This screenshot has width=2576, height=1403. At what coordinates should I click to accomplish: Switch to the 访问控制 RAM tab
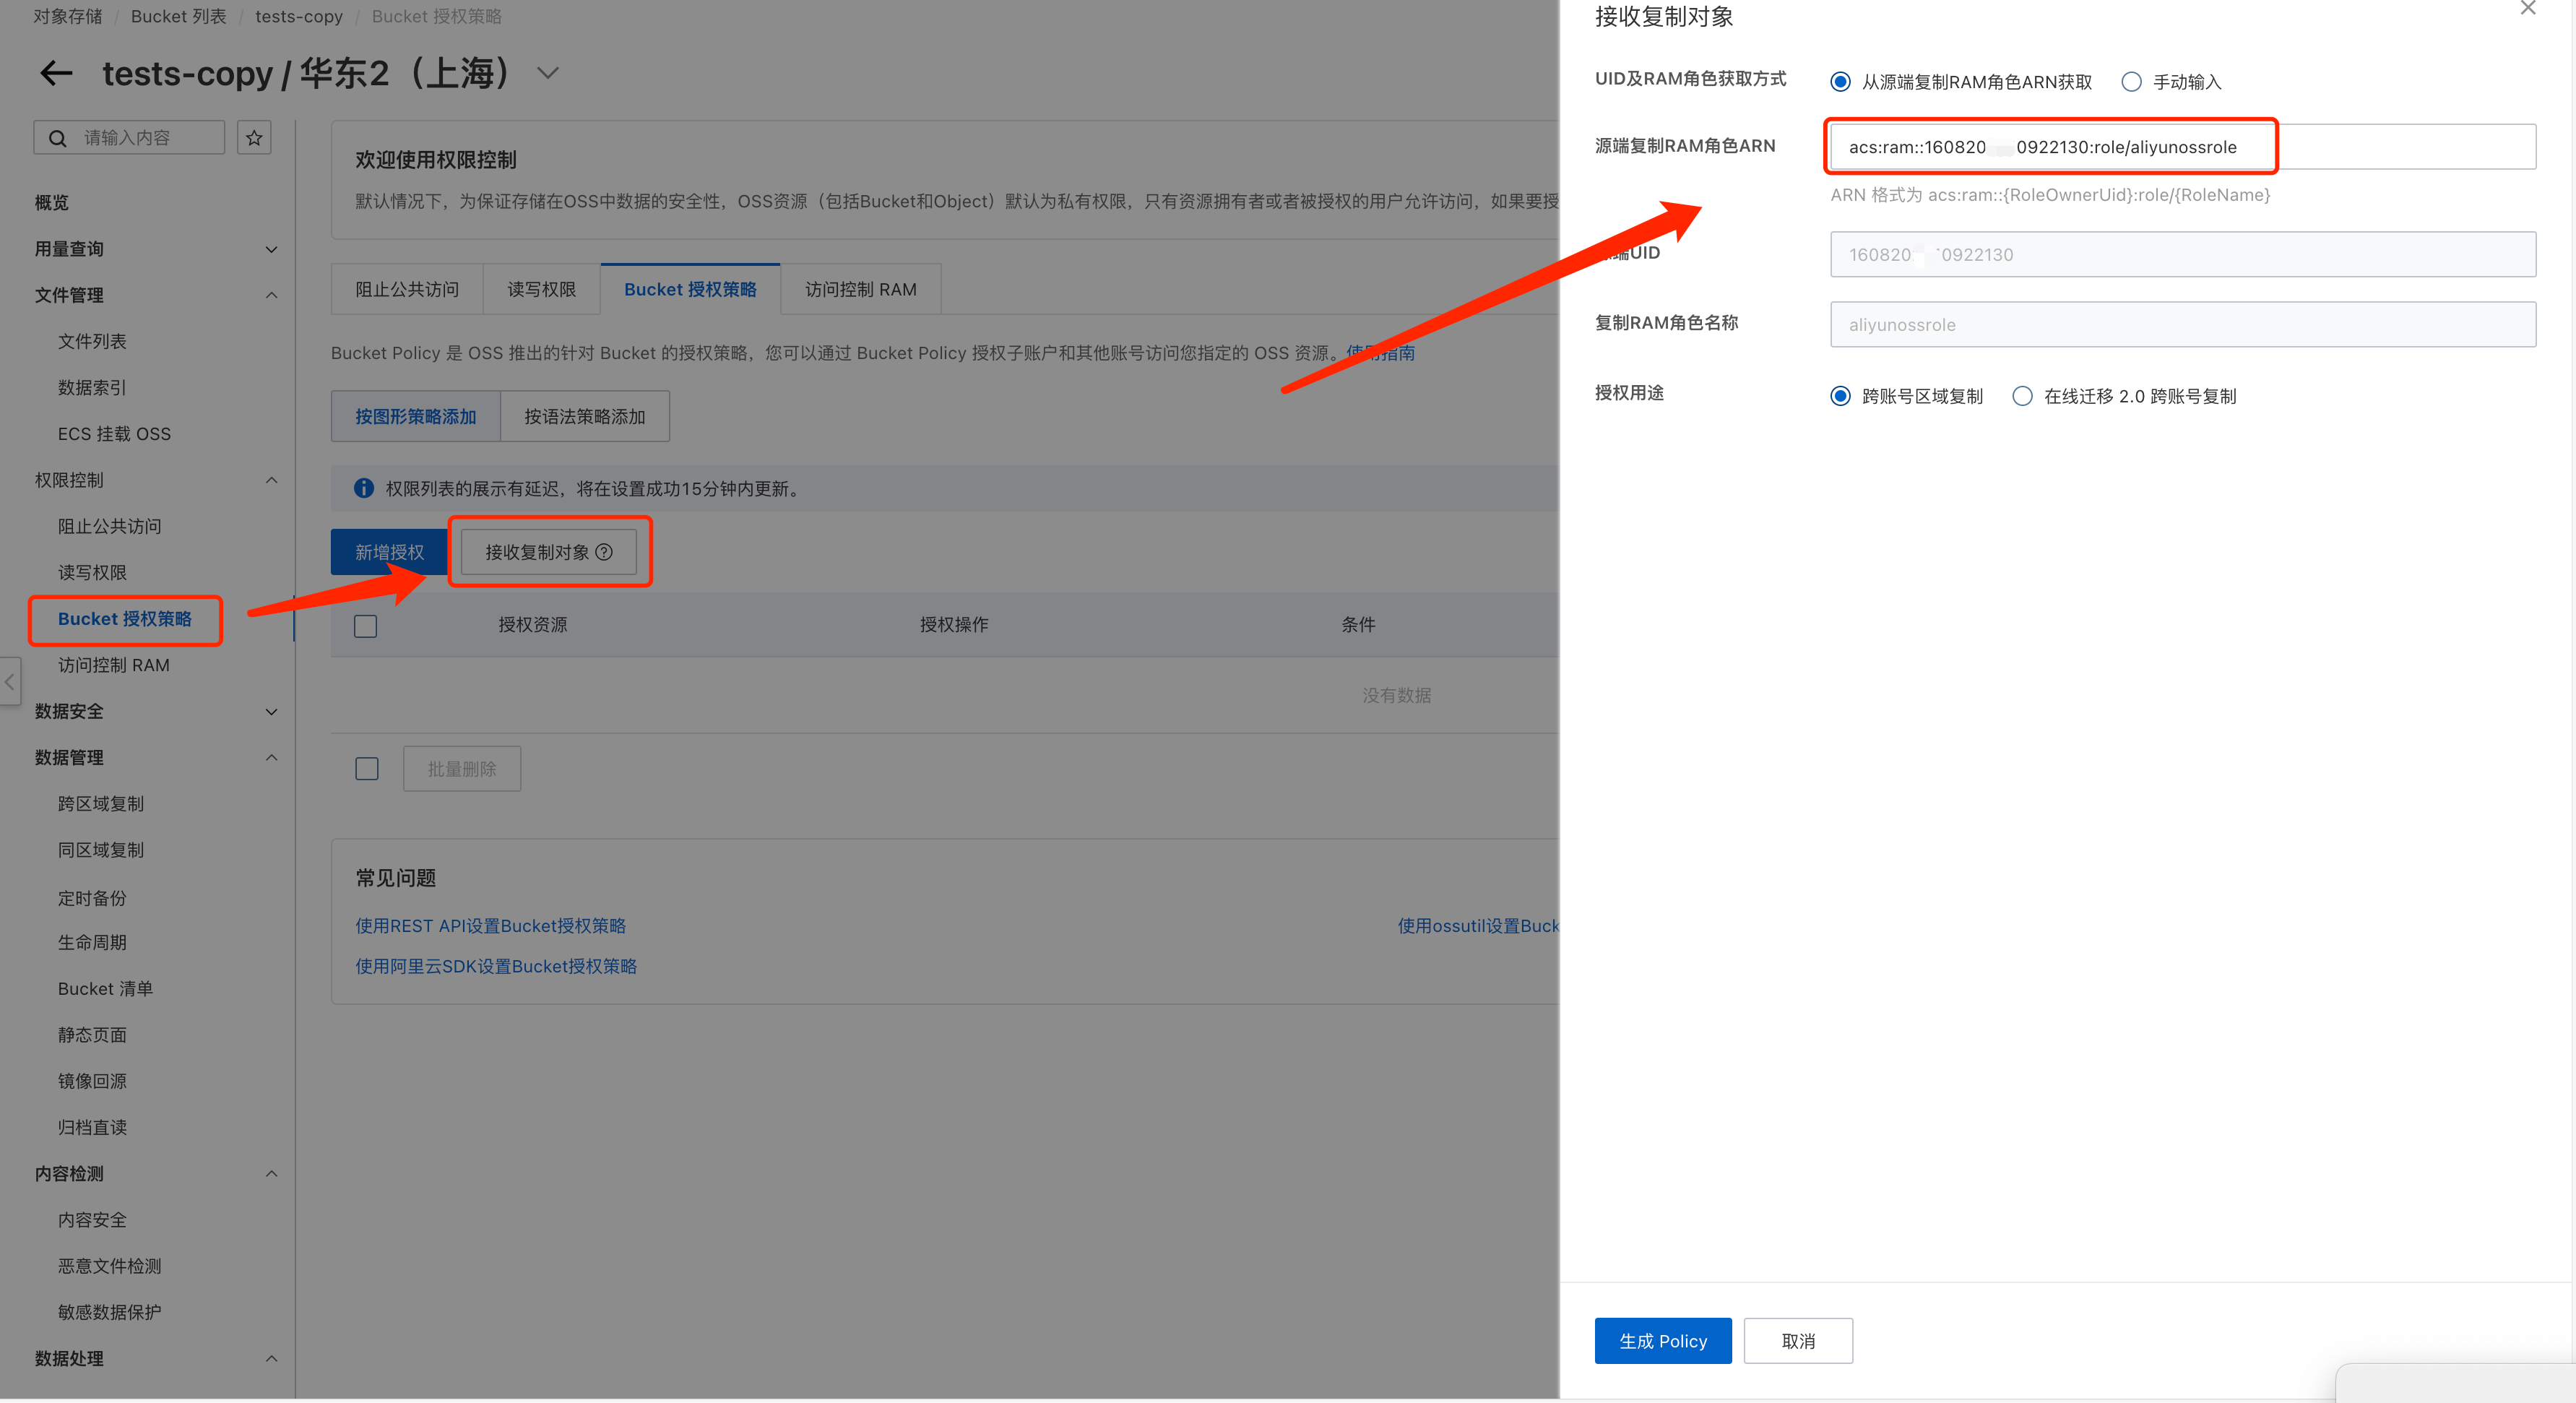point(860,289)
